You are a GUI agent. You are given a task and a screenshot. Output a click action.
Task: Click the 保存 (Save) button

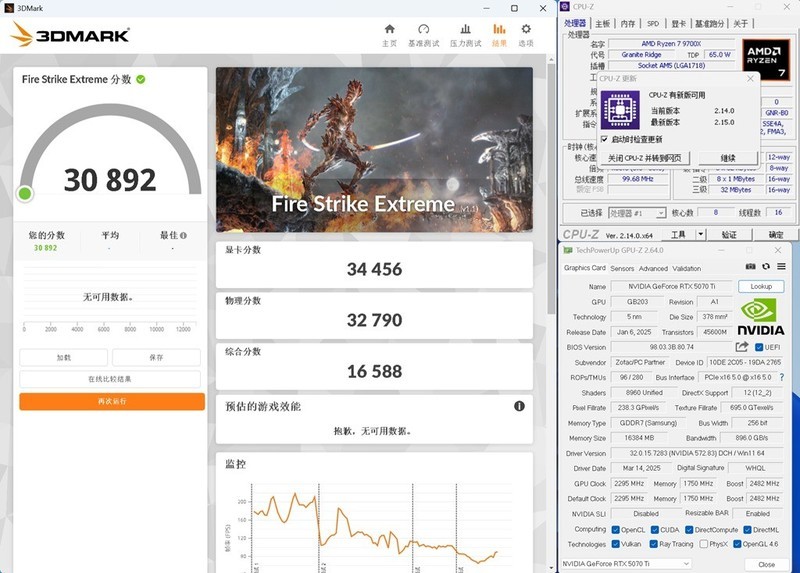point(156,358)
